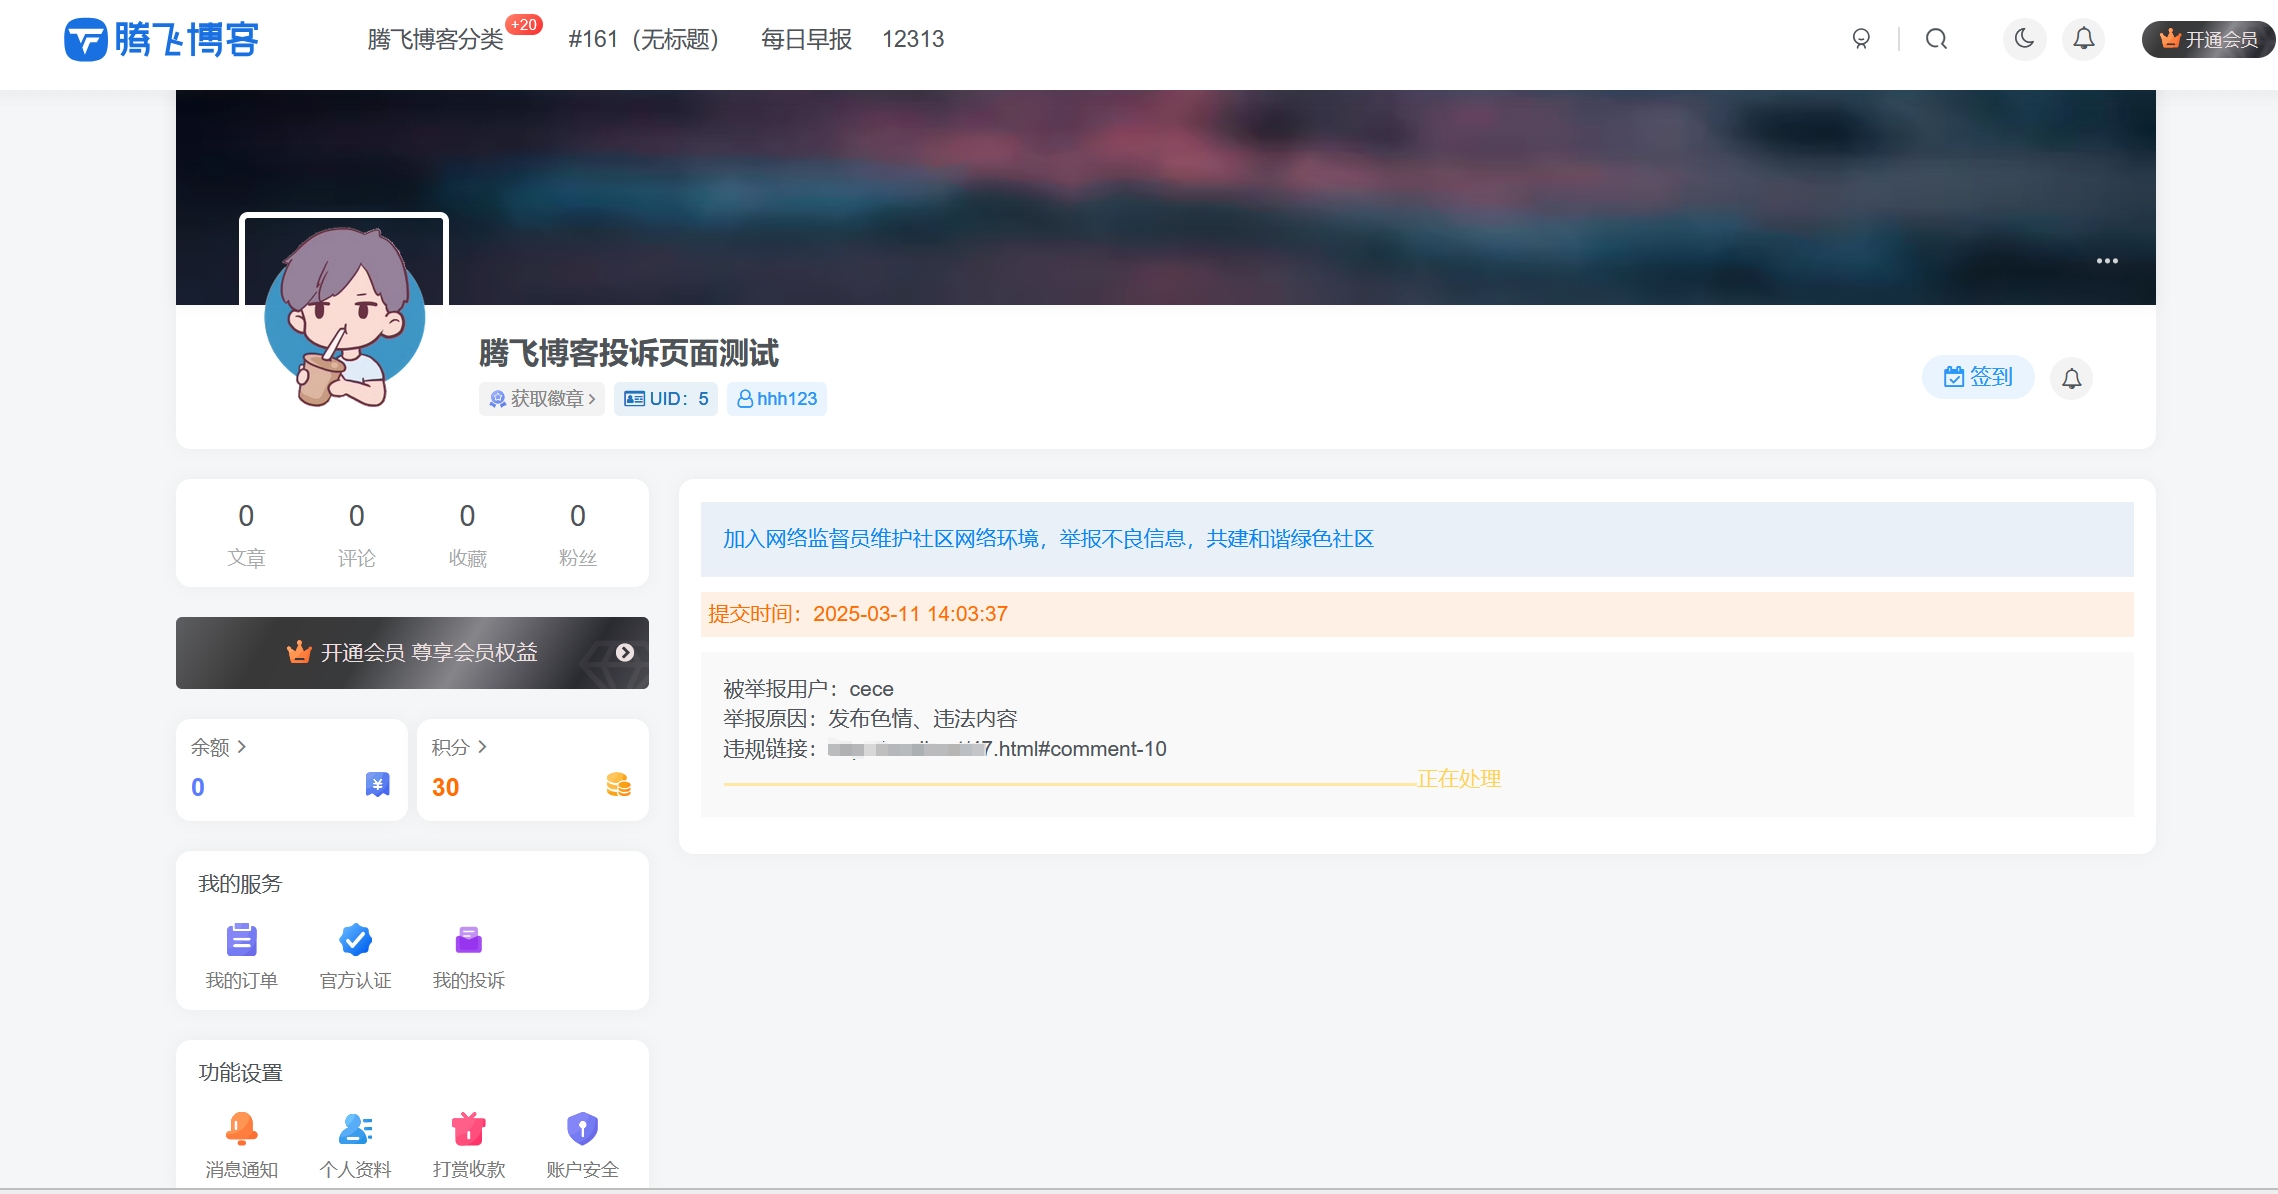Screen dimensions: 2278x1194
Task: Open the 腾飞博客分类 menu
Action: tap(435, 41)
